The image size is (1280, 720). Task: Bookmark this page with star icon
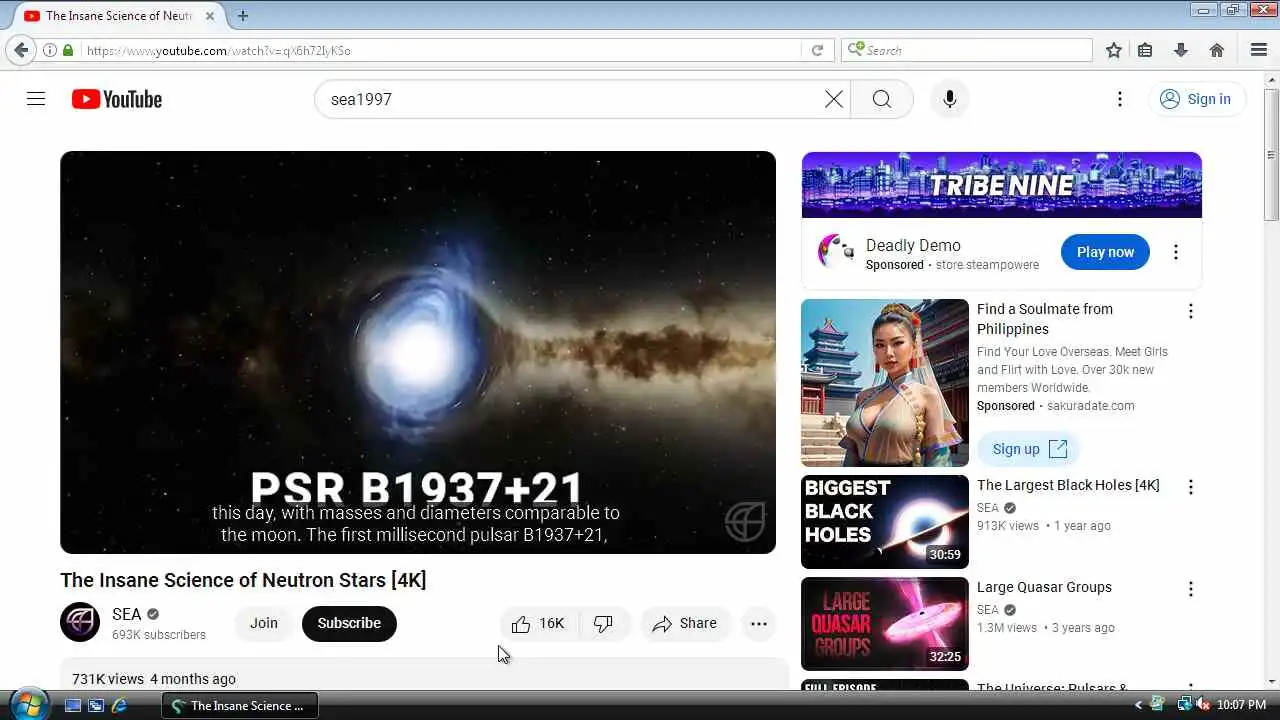1114,50
